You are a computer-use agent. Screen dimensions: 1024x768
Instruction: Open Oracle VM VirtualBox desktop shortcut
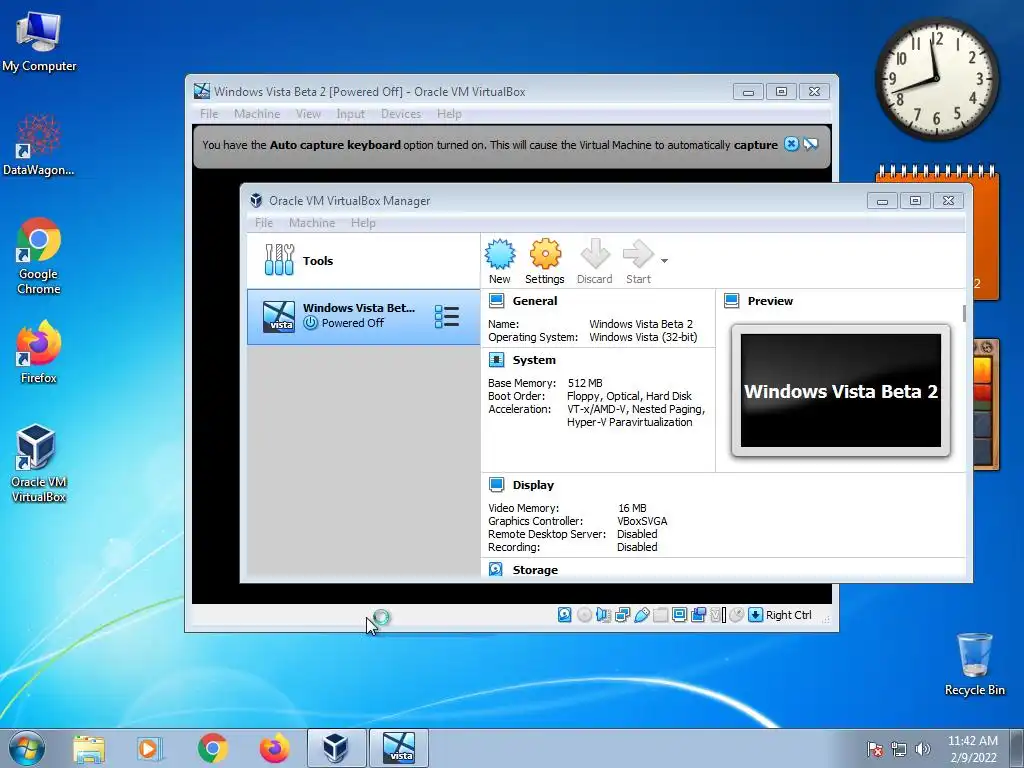pyautogui.click(x=39, y=463)
